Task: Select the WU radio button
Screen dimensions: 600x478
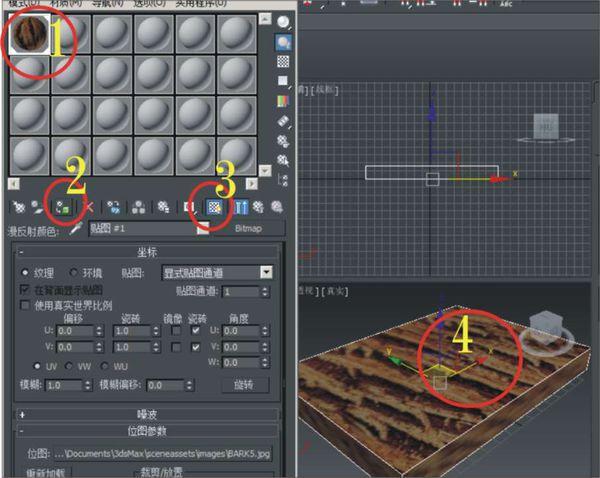Action: (104, 366)
